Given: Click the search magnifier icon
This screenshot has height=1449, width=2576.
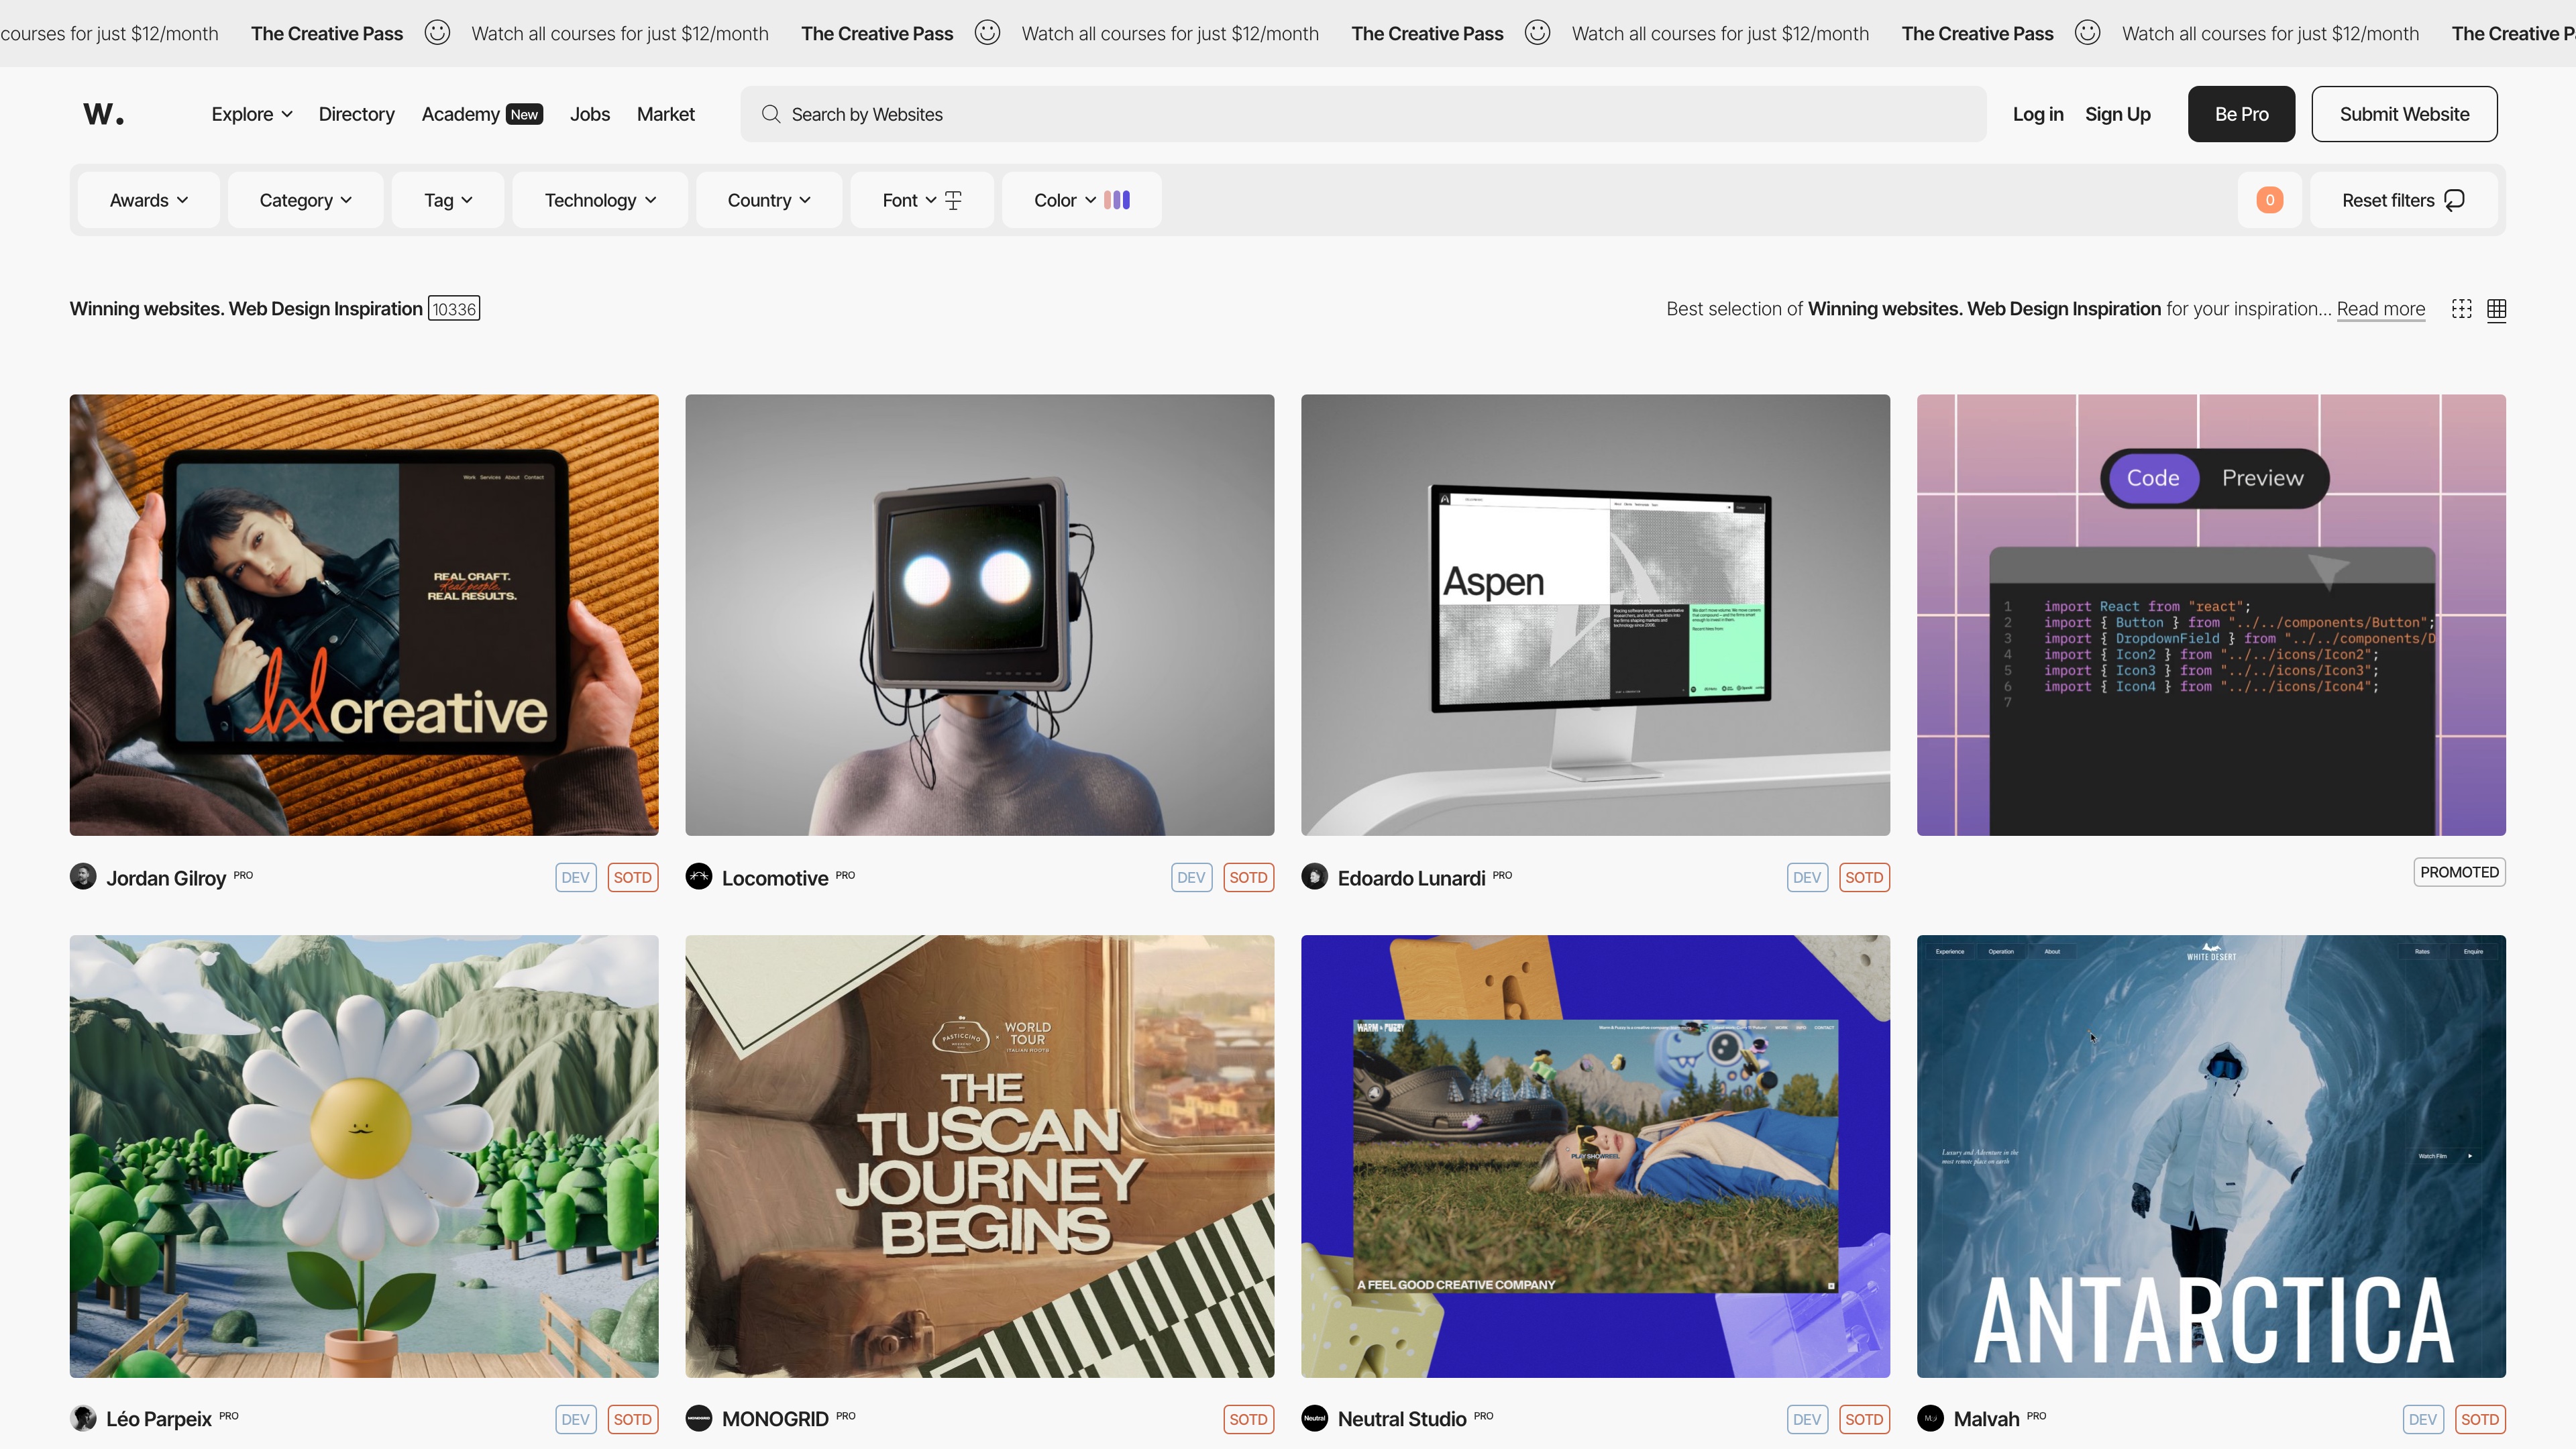Looking at the screenshot, I should pos(770,114).
